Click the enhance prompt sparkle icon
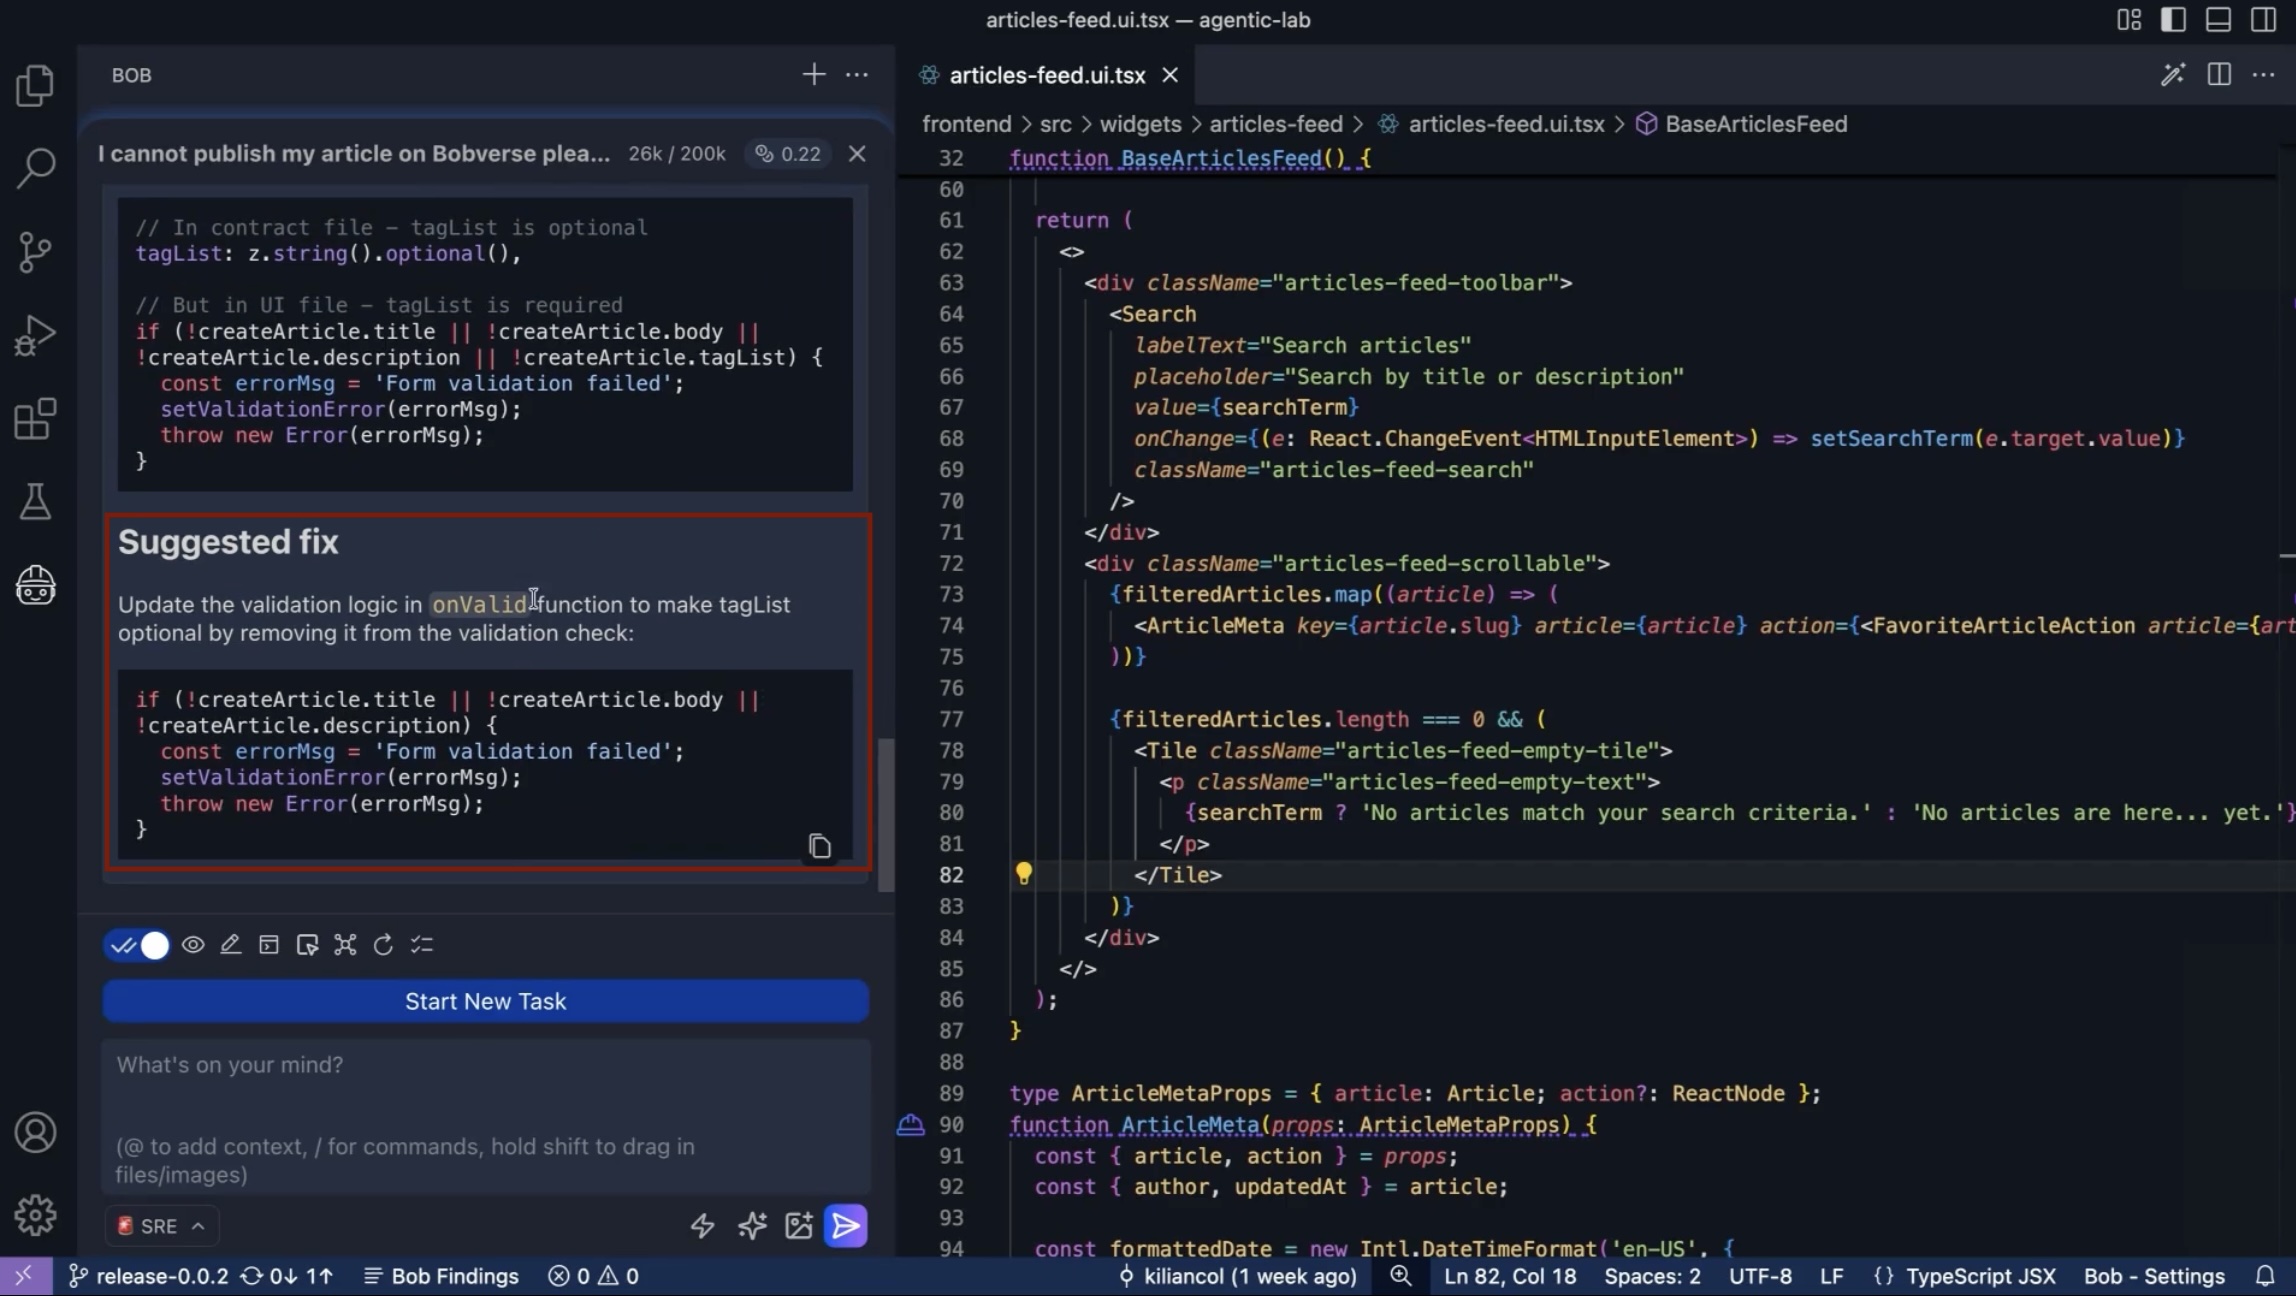The width and height of the screenshot is (2296, 1296). 752,1226
